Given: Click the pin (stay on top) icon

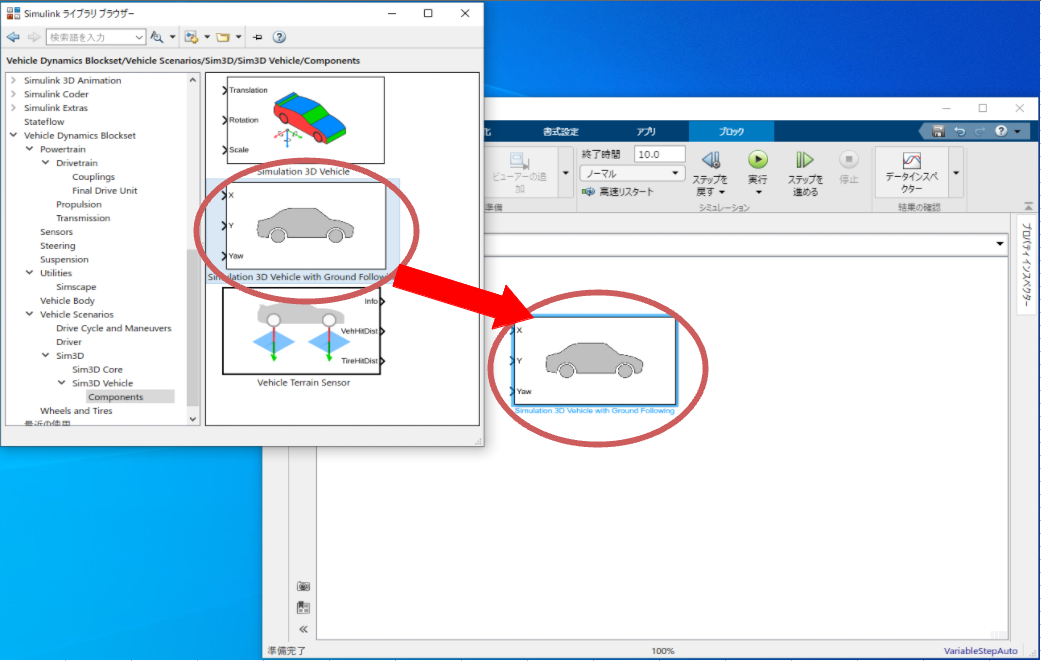Looking at the screenshot, I should [258, 37].
